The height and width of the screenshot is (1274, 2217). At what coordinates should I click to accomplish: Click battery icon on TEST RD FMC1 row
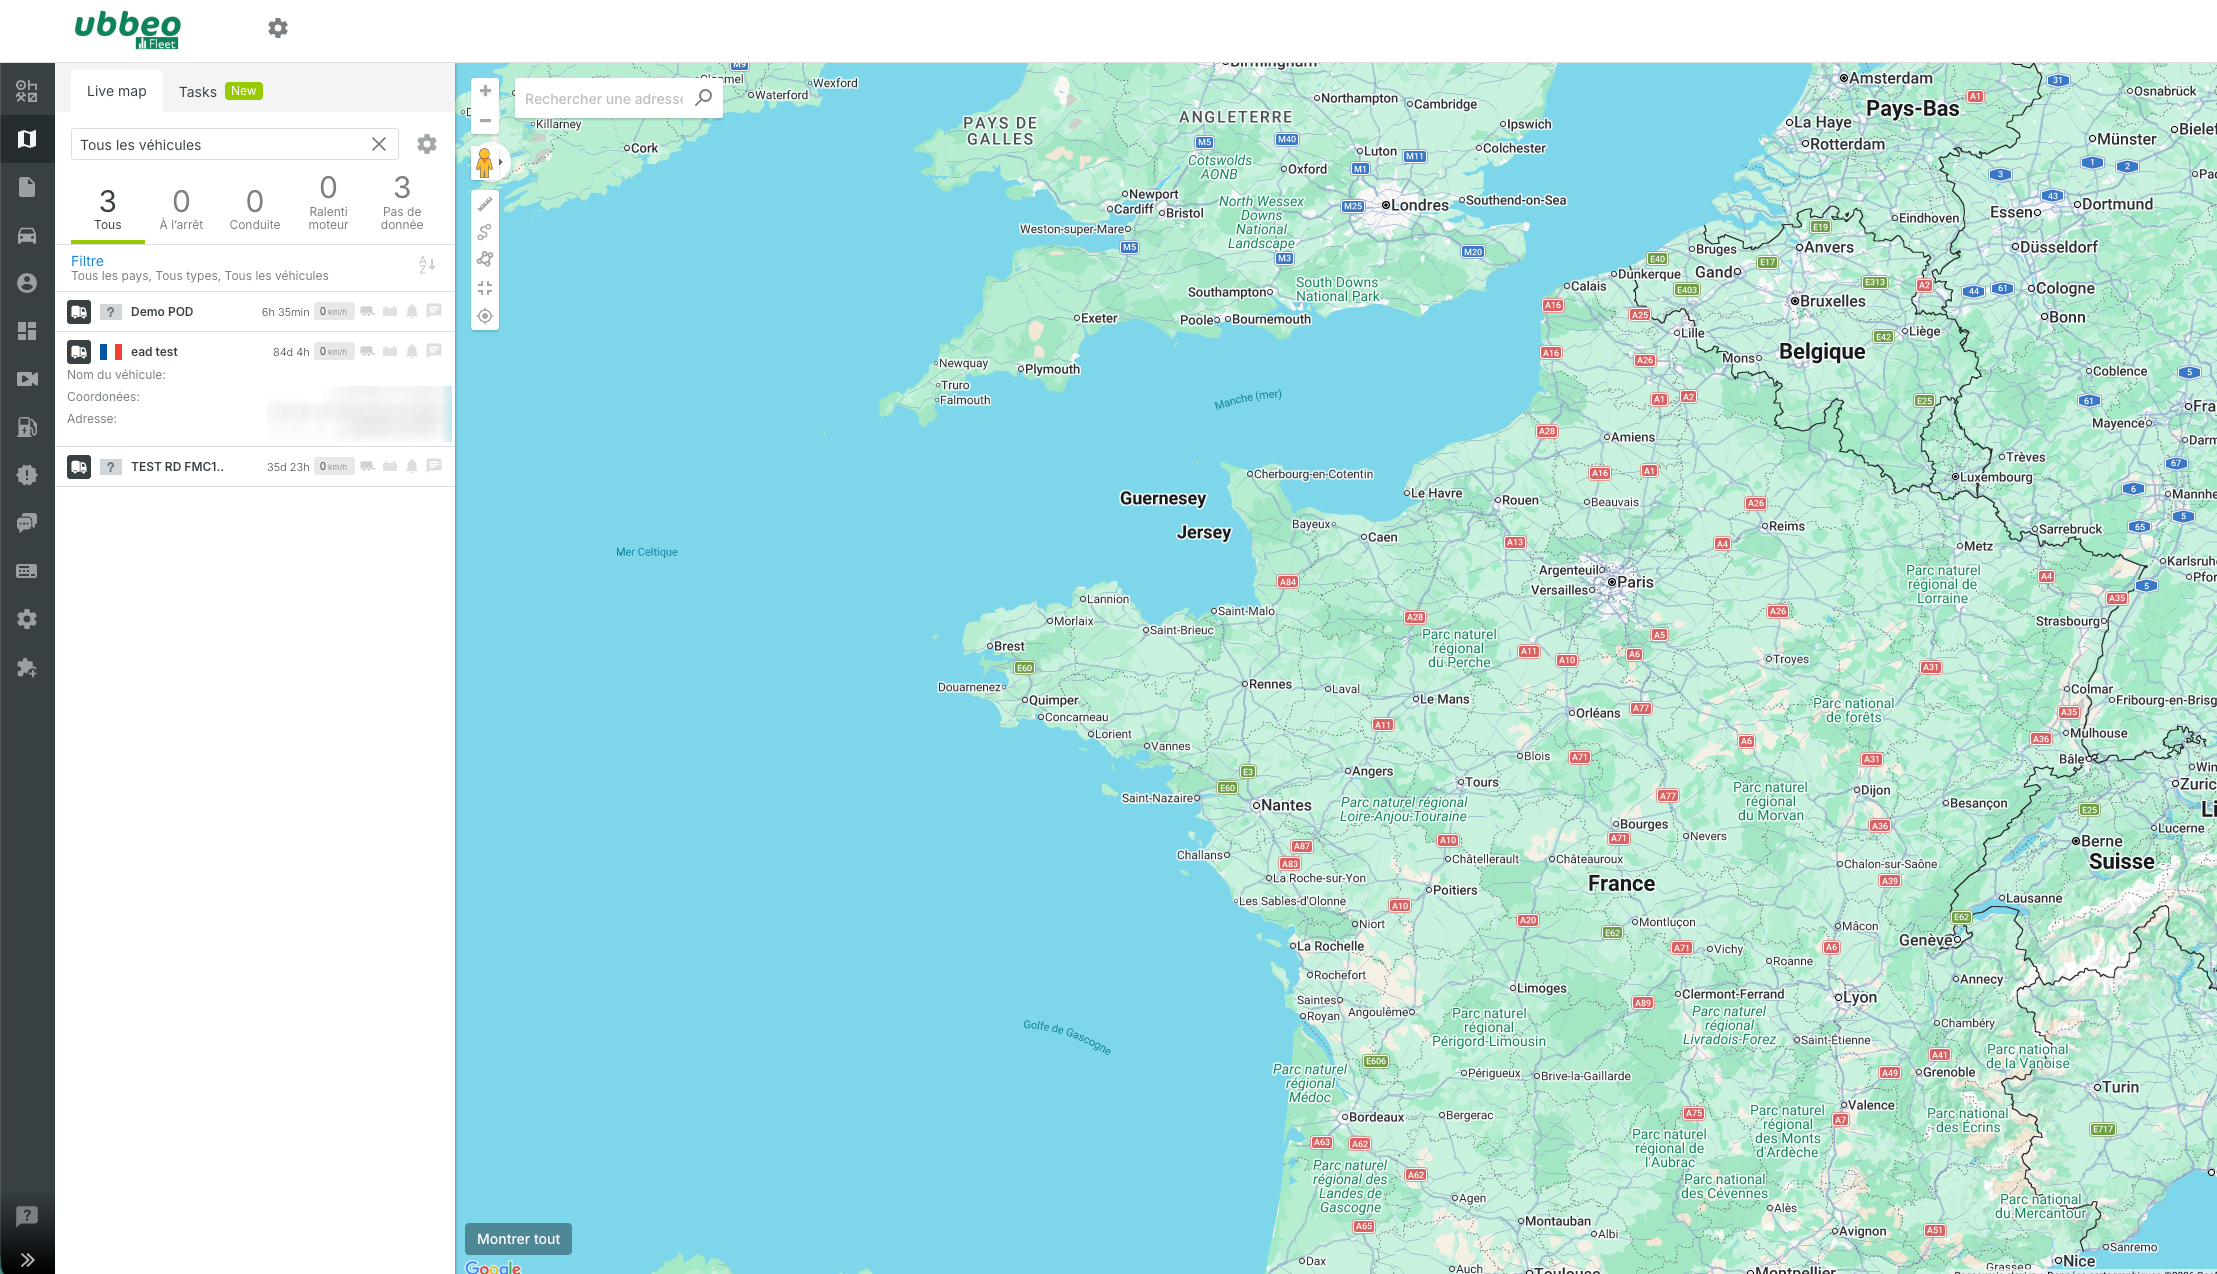[390, 466]
